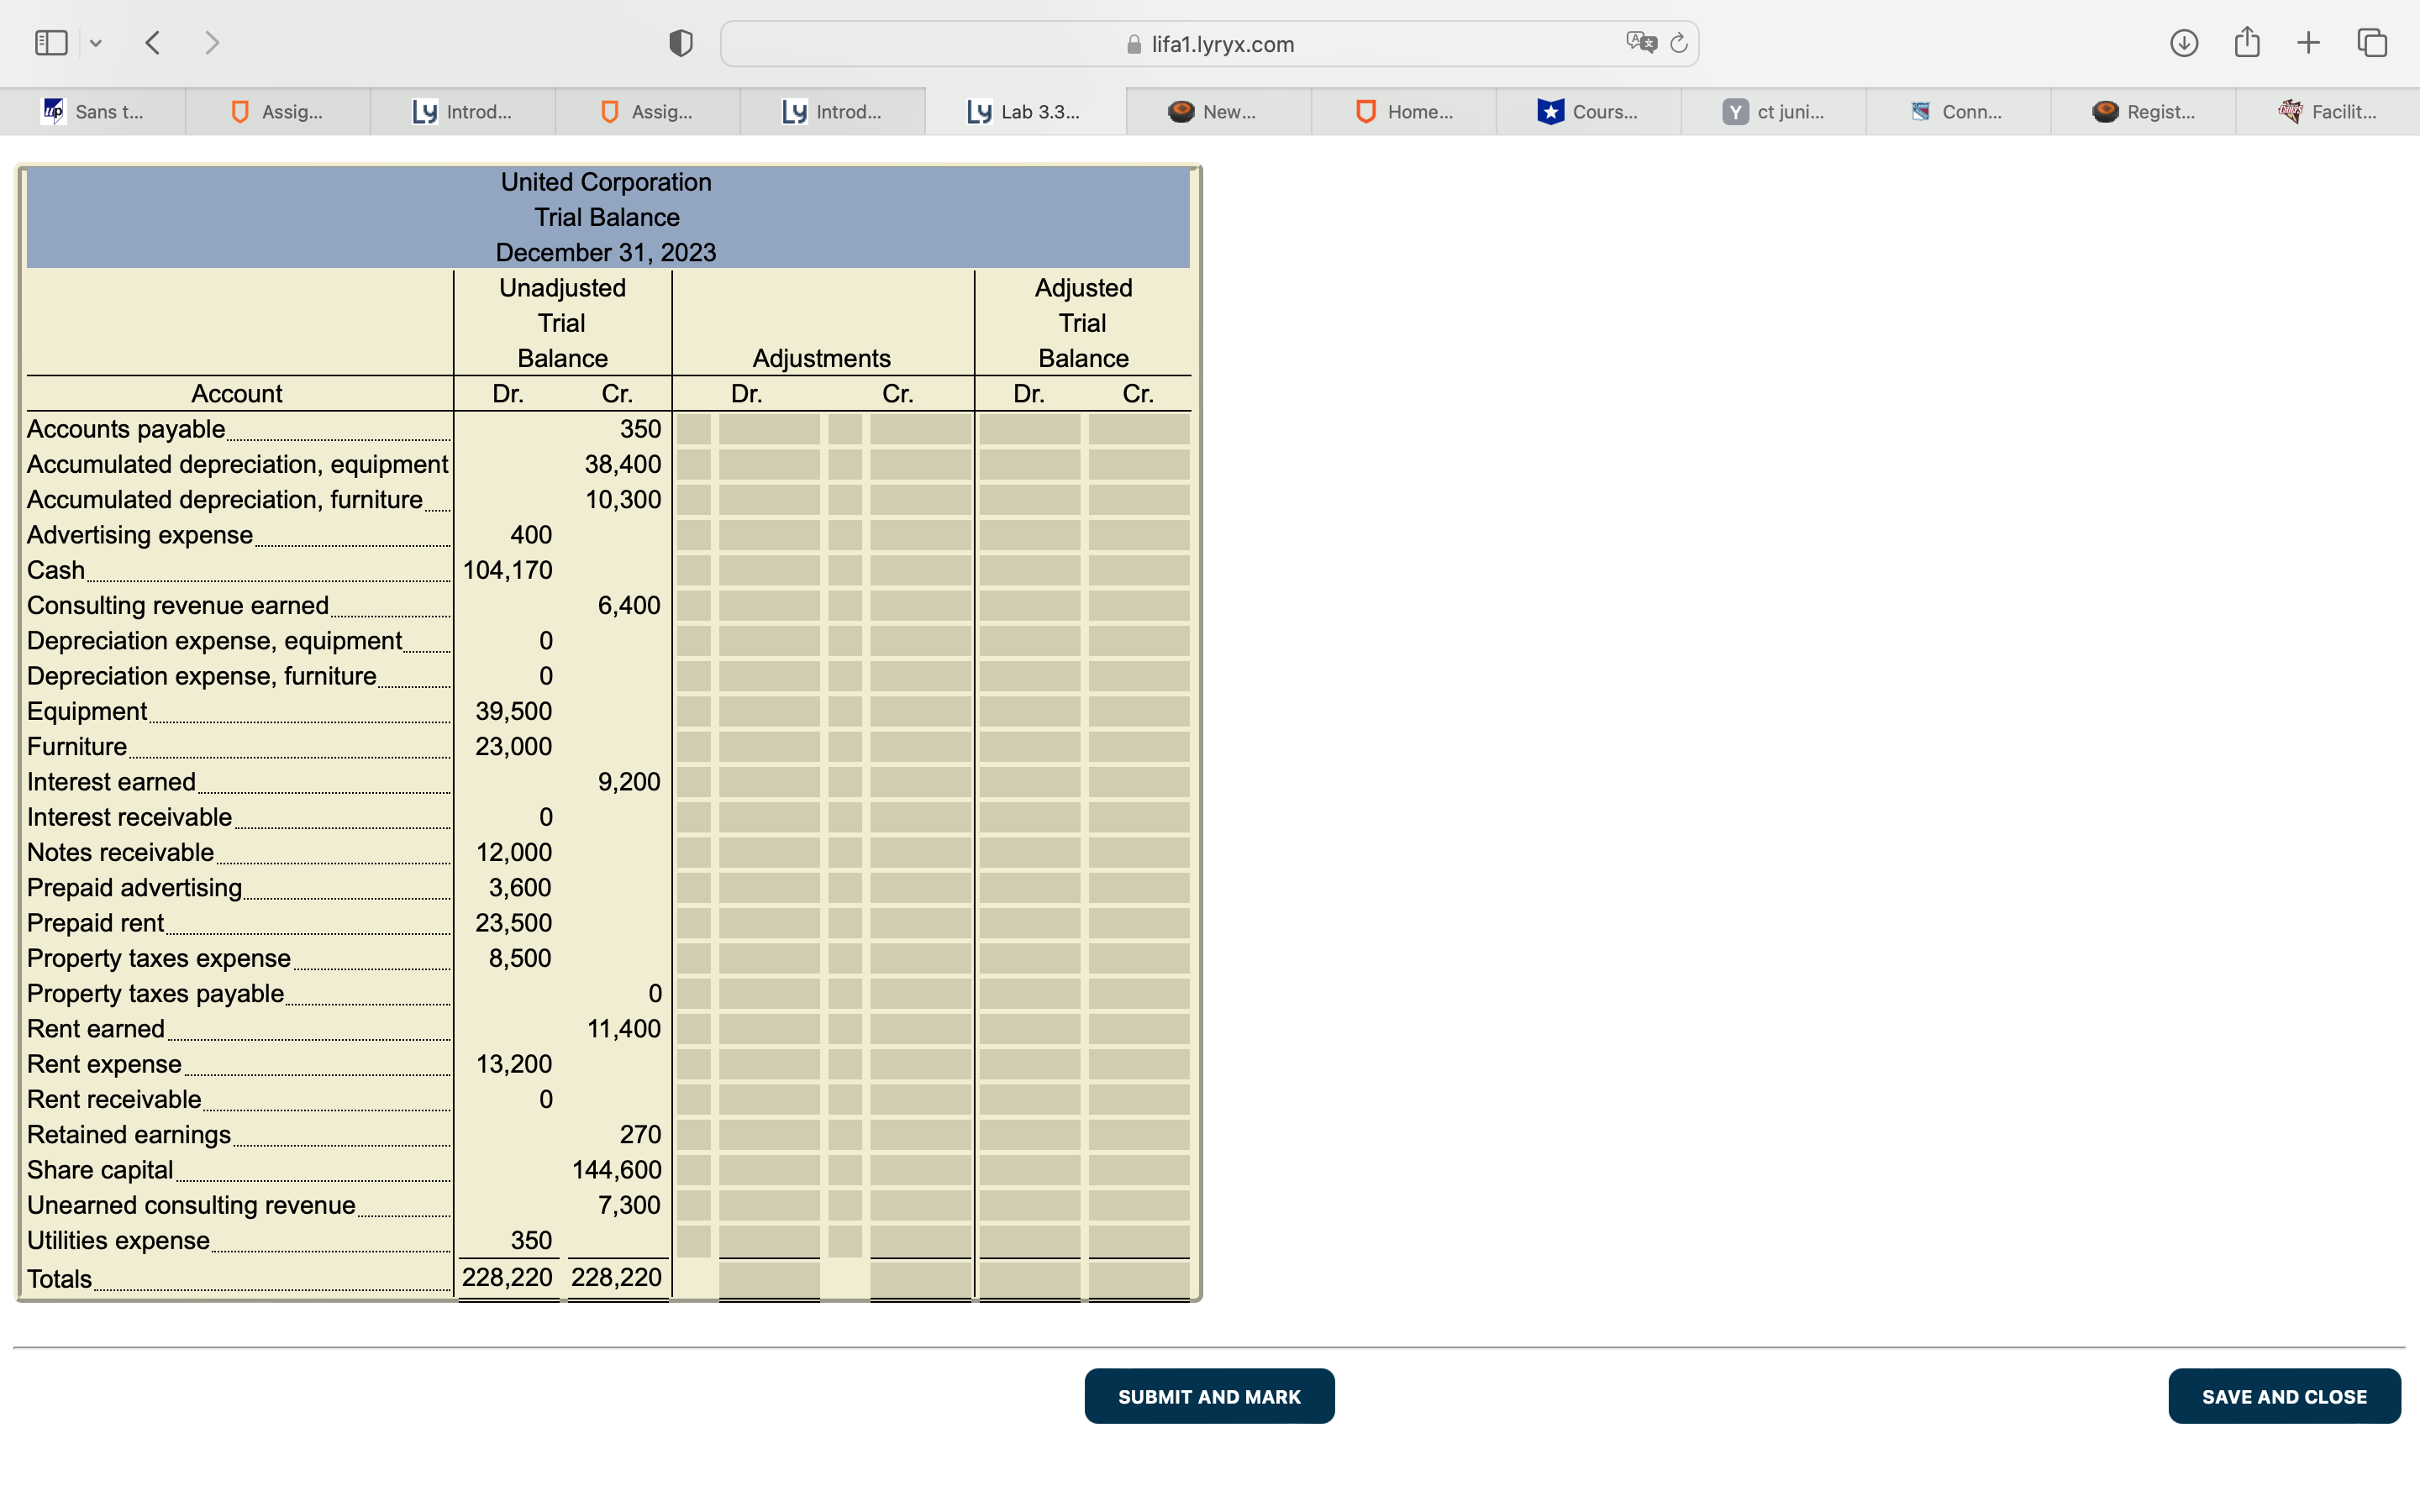
Task: Switch to the ct juni... tab
Action: [x=1774, y=112]
